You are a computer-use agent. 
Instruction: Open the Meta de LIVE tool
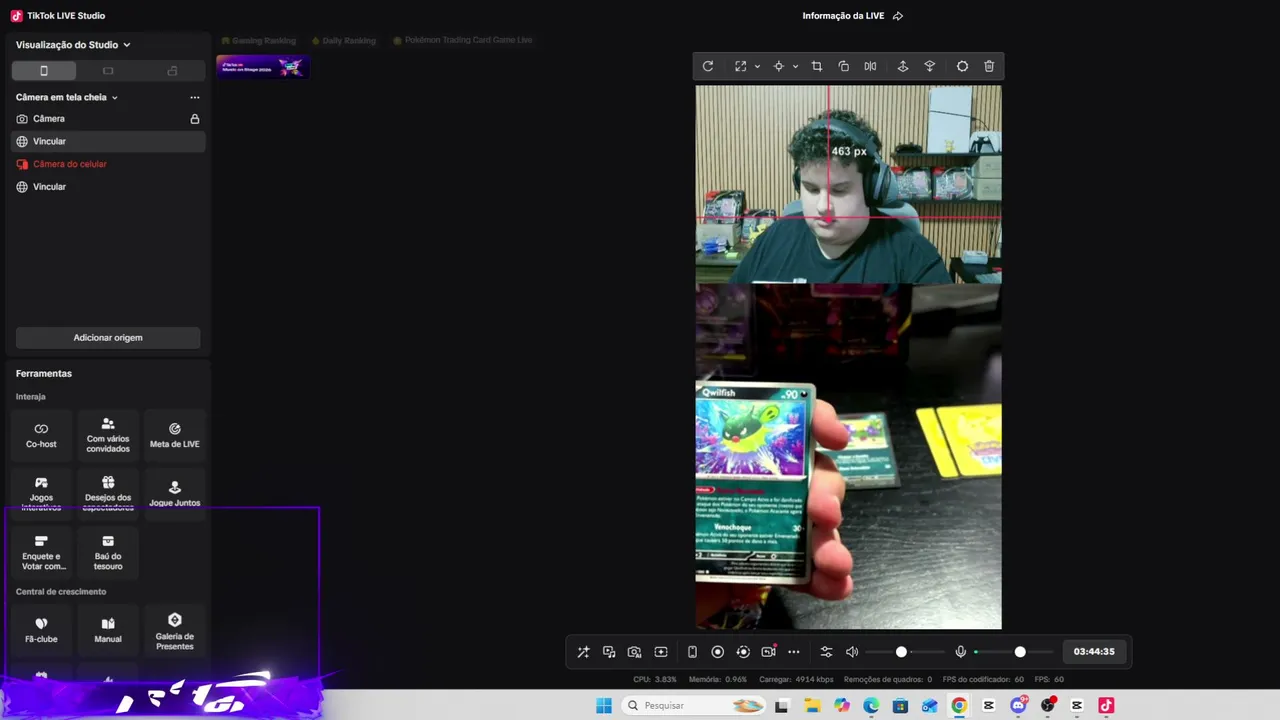[x=175, y=435]
